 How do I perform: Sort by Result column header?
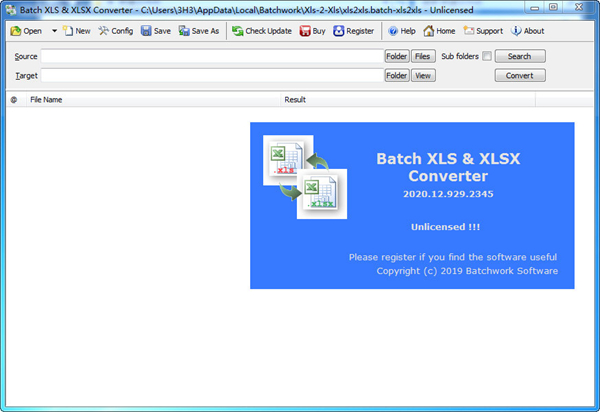408,100
